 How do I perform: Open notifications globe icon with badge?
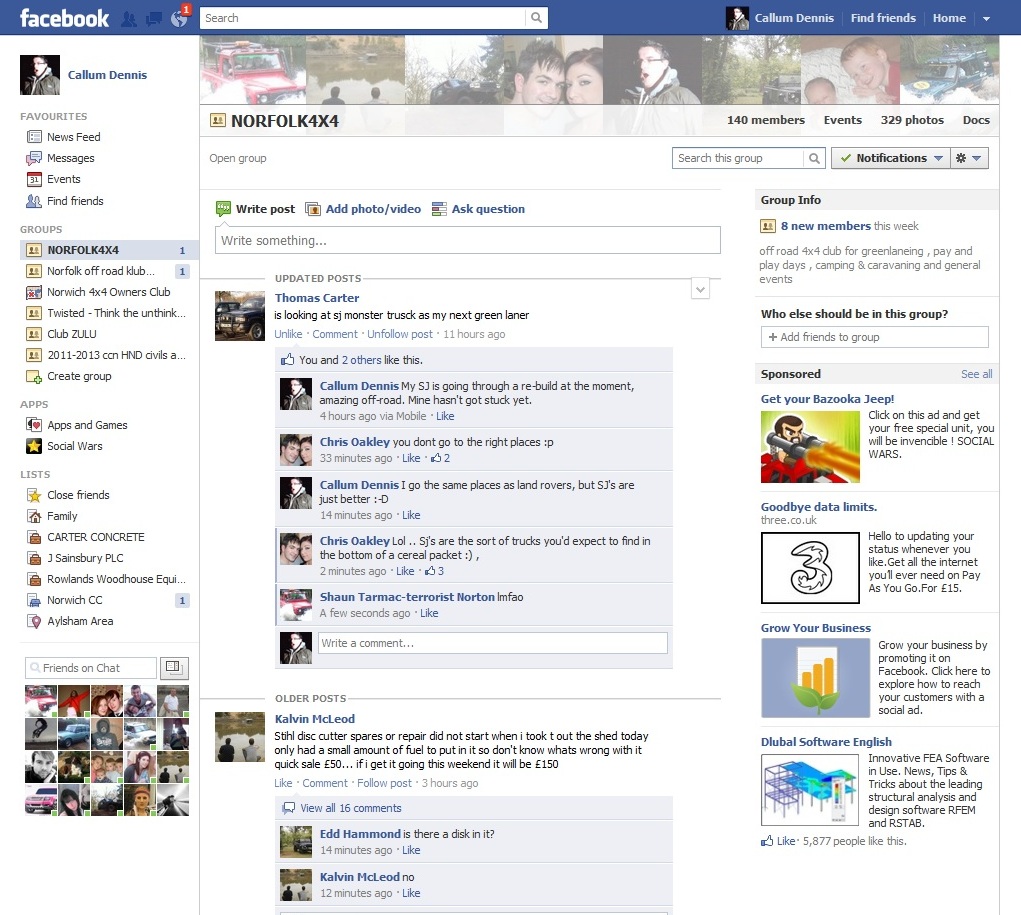coord(179,18)
